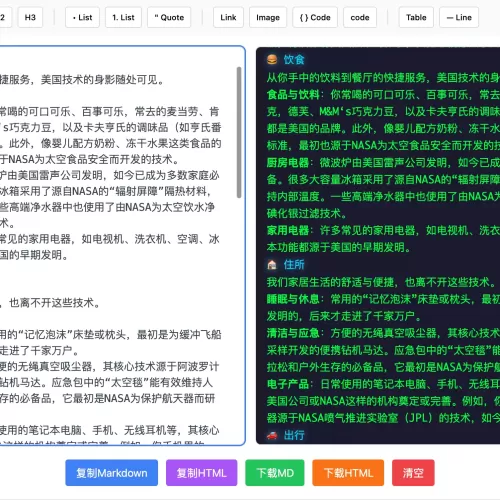The width and height of the screenshot is (500, 500).
Task: Click the car emoji beside 出行 heading
Action: point(272,435)
